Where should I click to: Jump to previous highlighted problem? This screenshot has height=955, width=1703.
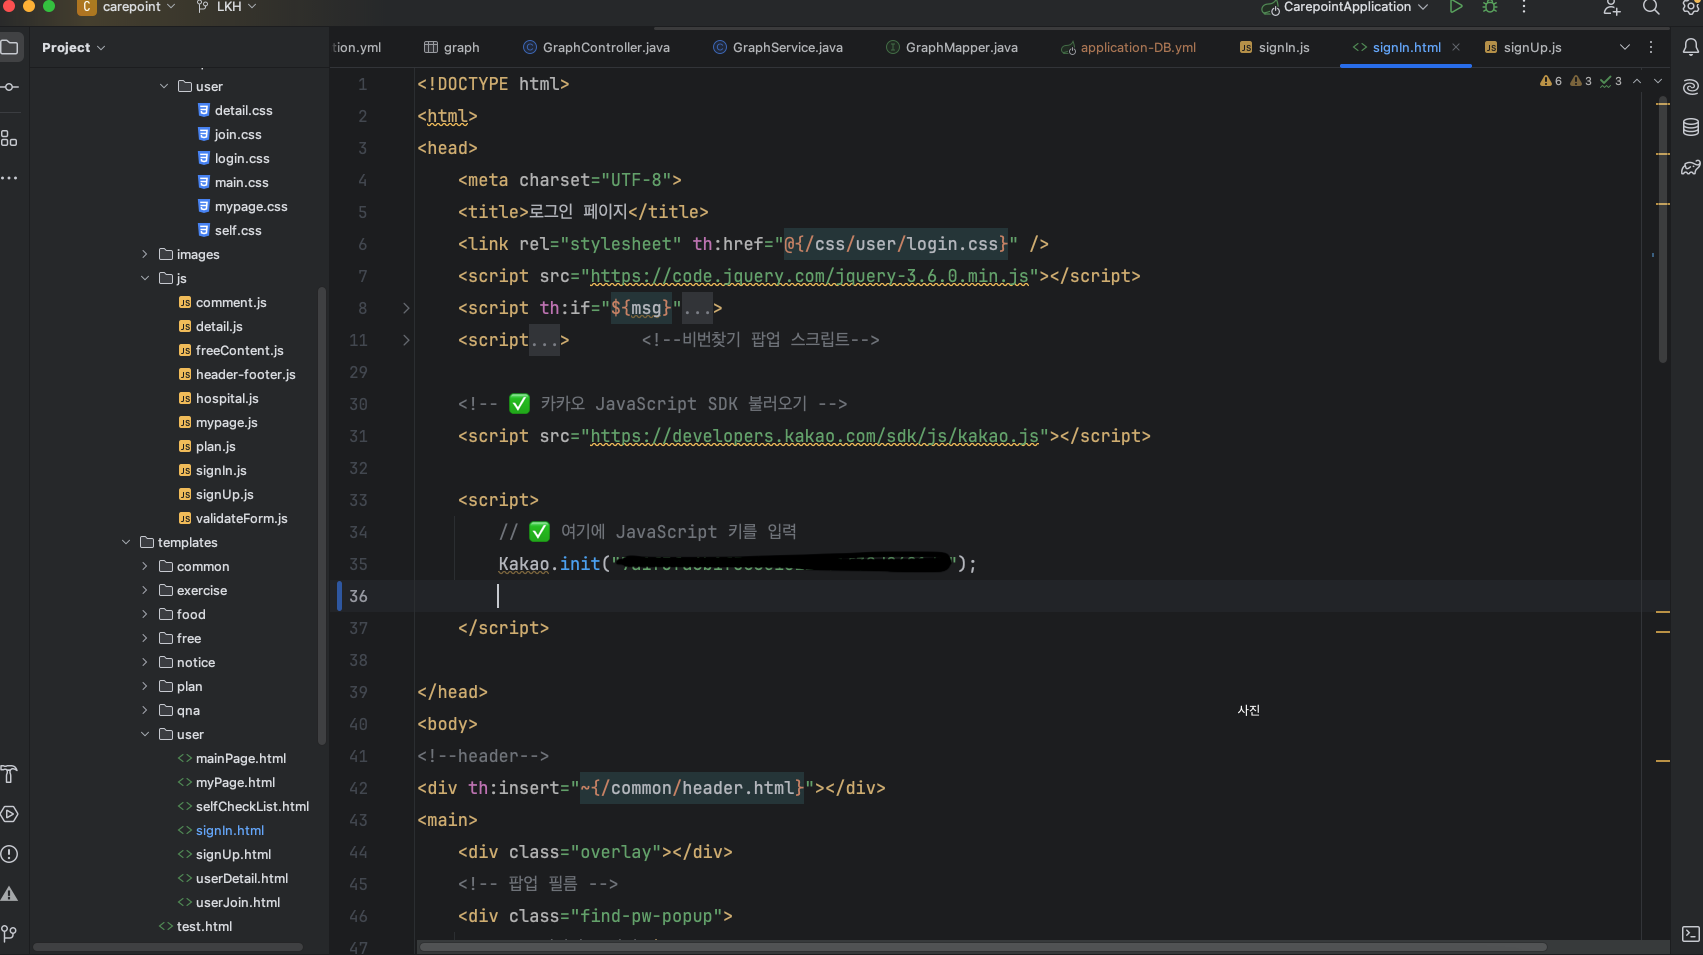1637,81
